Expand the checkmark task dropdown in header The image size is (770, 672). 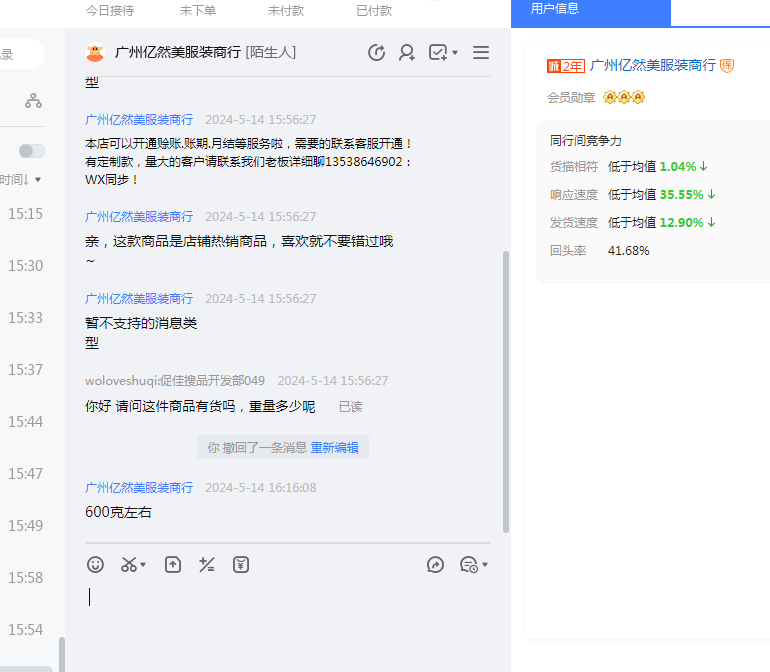(x=455, y=53)
